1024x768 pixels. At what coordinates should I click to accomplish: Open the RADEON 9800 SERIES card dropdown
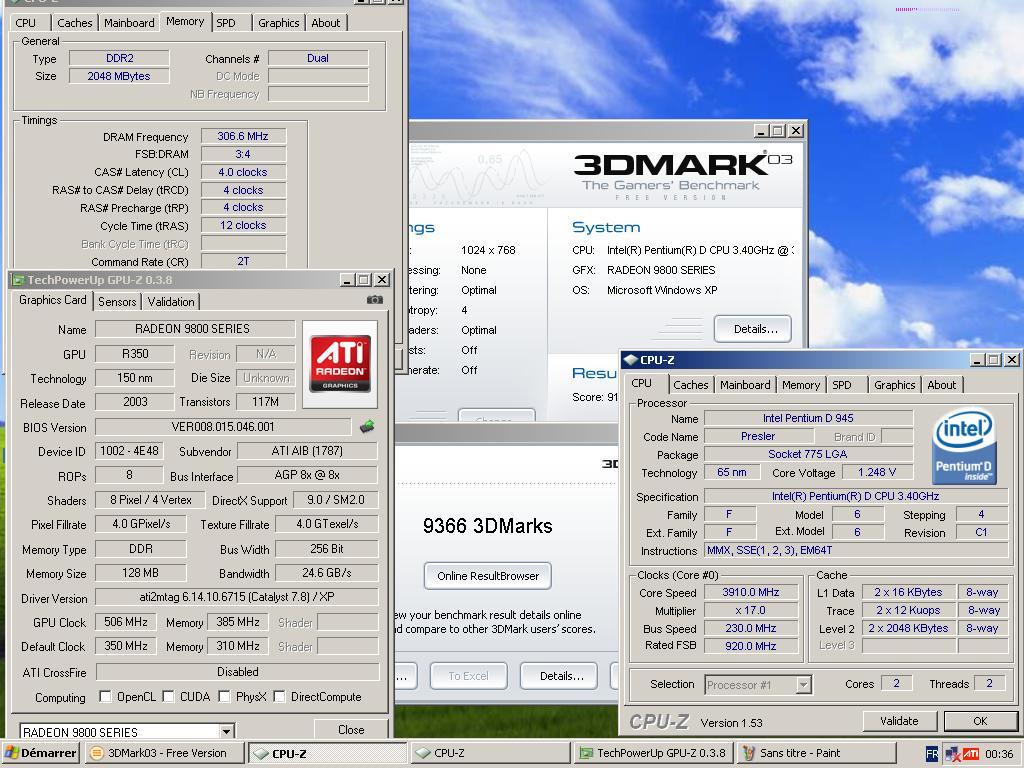(x=227, y=731)
